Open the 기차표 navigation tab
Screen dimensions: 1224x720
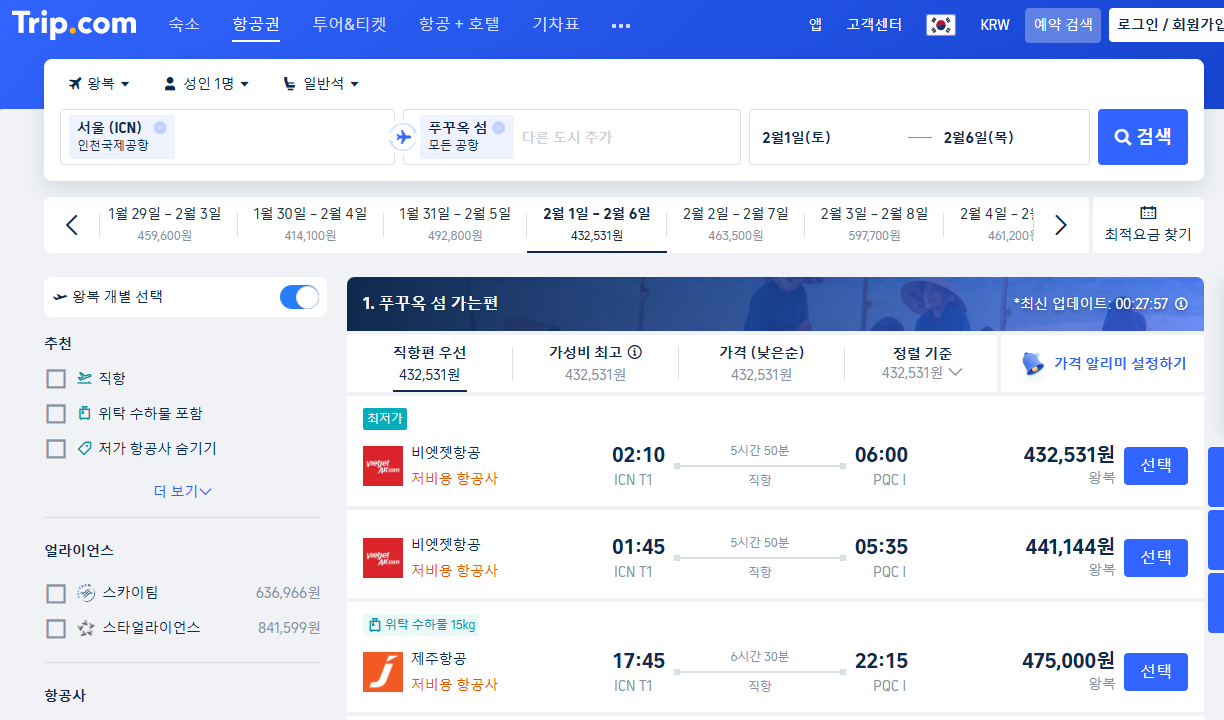[x=556, y=24]
